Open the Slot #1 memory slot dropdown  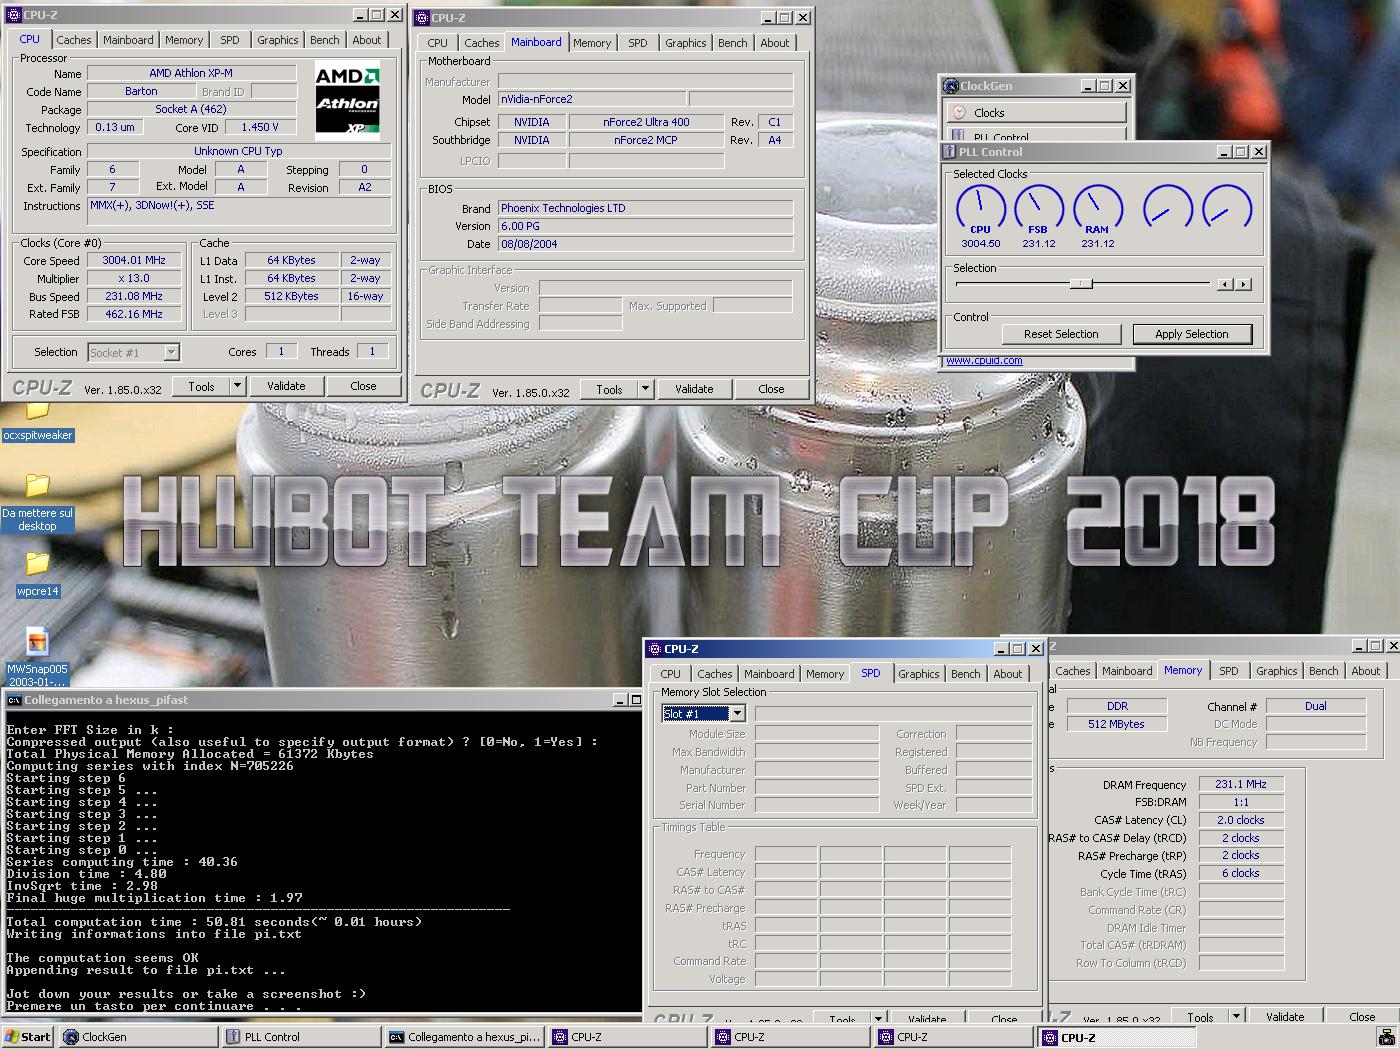point(737,713)
